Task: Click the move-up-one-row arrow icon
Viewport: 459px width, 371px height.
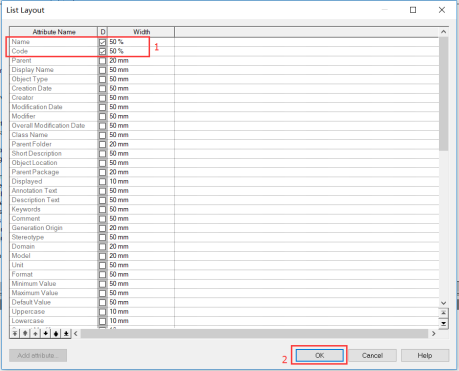Action: coord(35,333)
